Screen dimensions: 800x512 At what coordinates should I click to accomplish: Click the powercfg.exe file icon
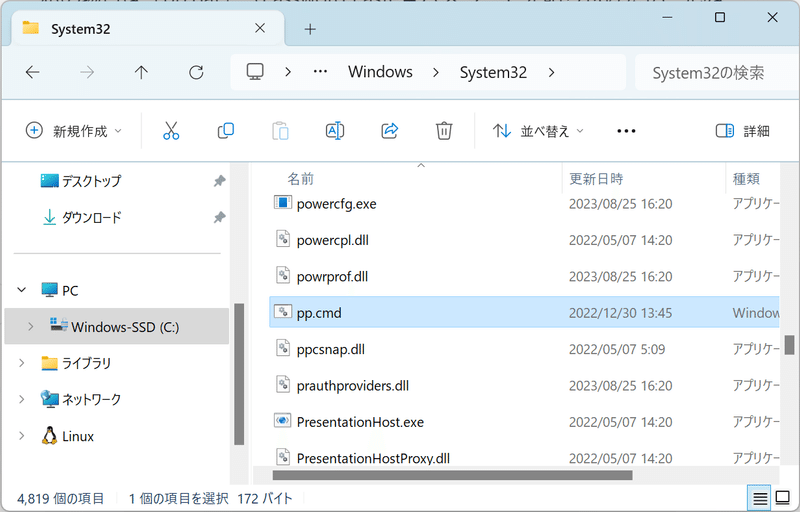[282, 203]
